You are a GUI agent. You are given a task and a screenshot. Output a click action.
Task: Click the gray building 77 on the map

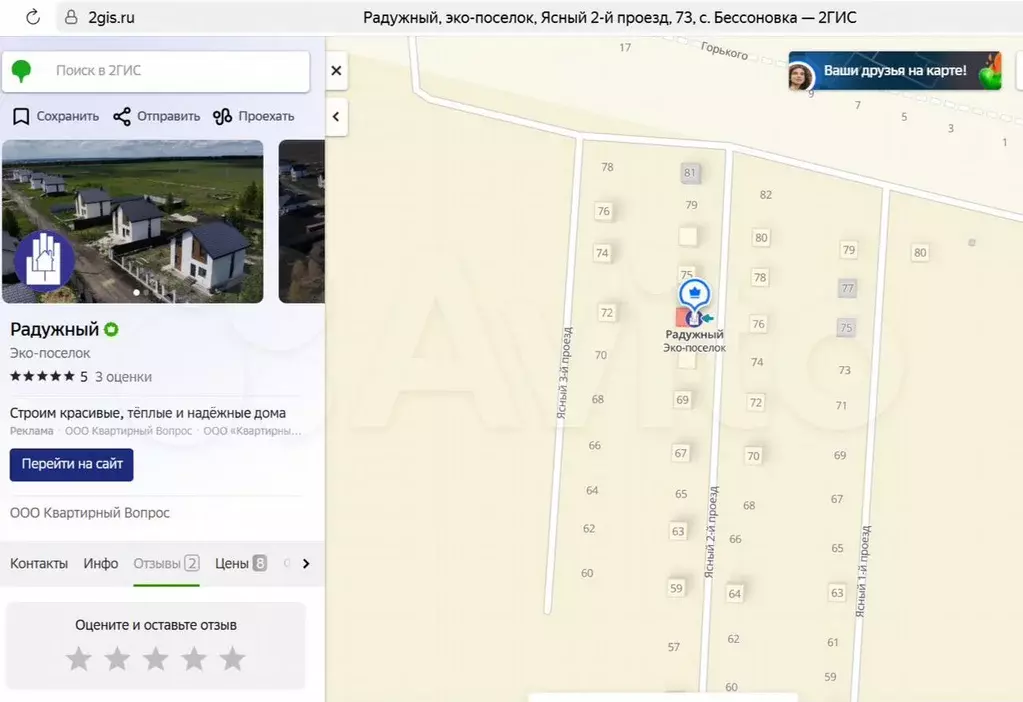pos(847,288)
